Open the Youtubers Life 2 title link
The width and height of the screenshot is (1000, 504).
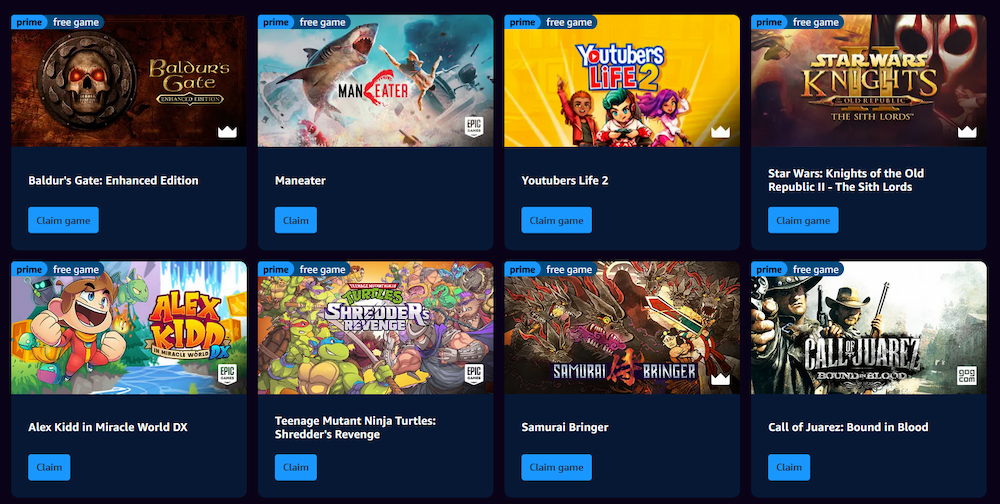click(x=565, y=181)
